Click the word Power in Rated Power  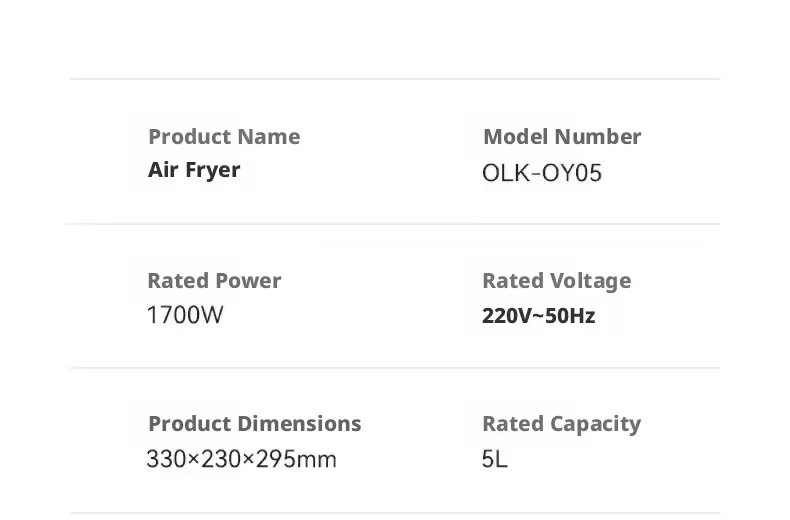(x=248, y=281)
